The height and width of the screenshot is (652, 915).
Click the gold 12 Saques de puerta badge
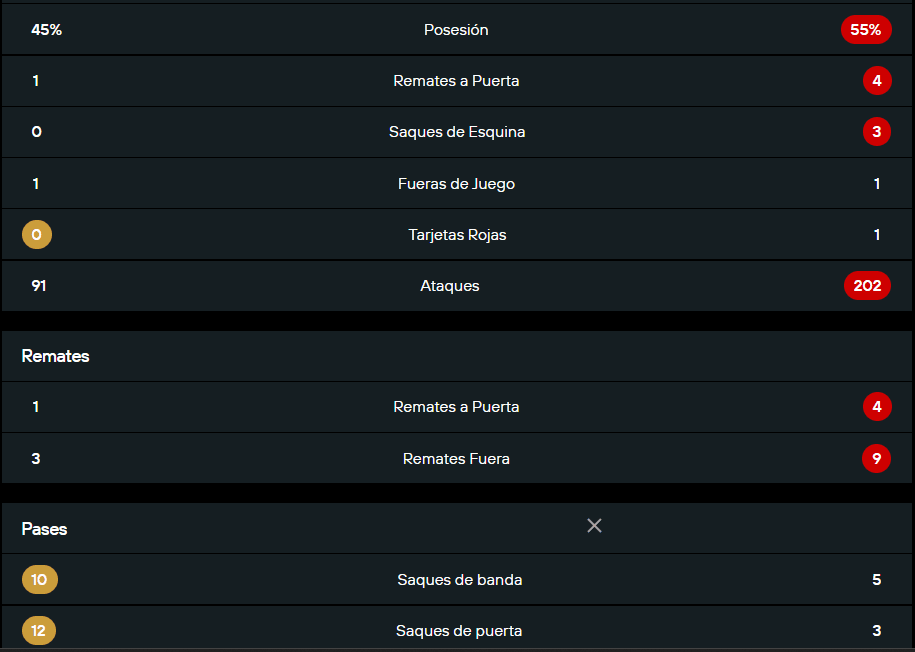point(39,630)
